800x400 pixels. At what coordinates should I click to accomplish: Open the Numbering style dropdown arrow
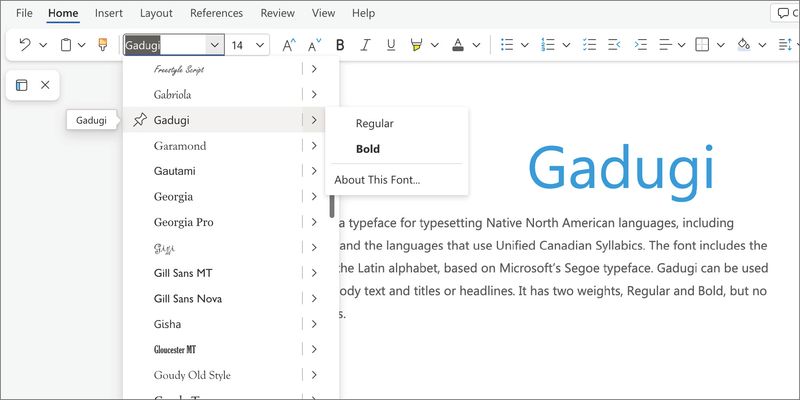click(566, 45)
